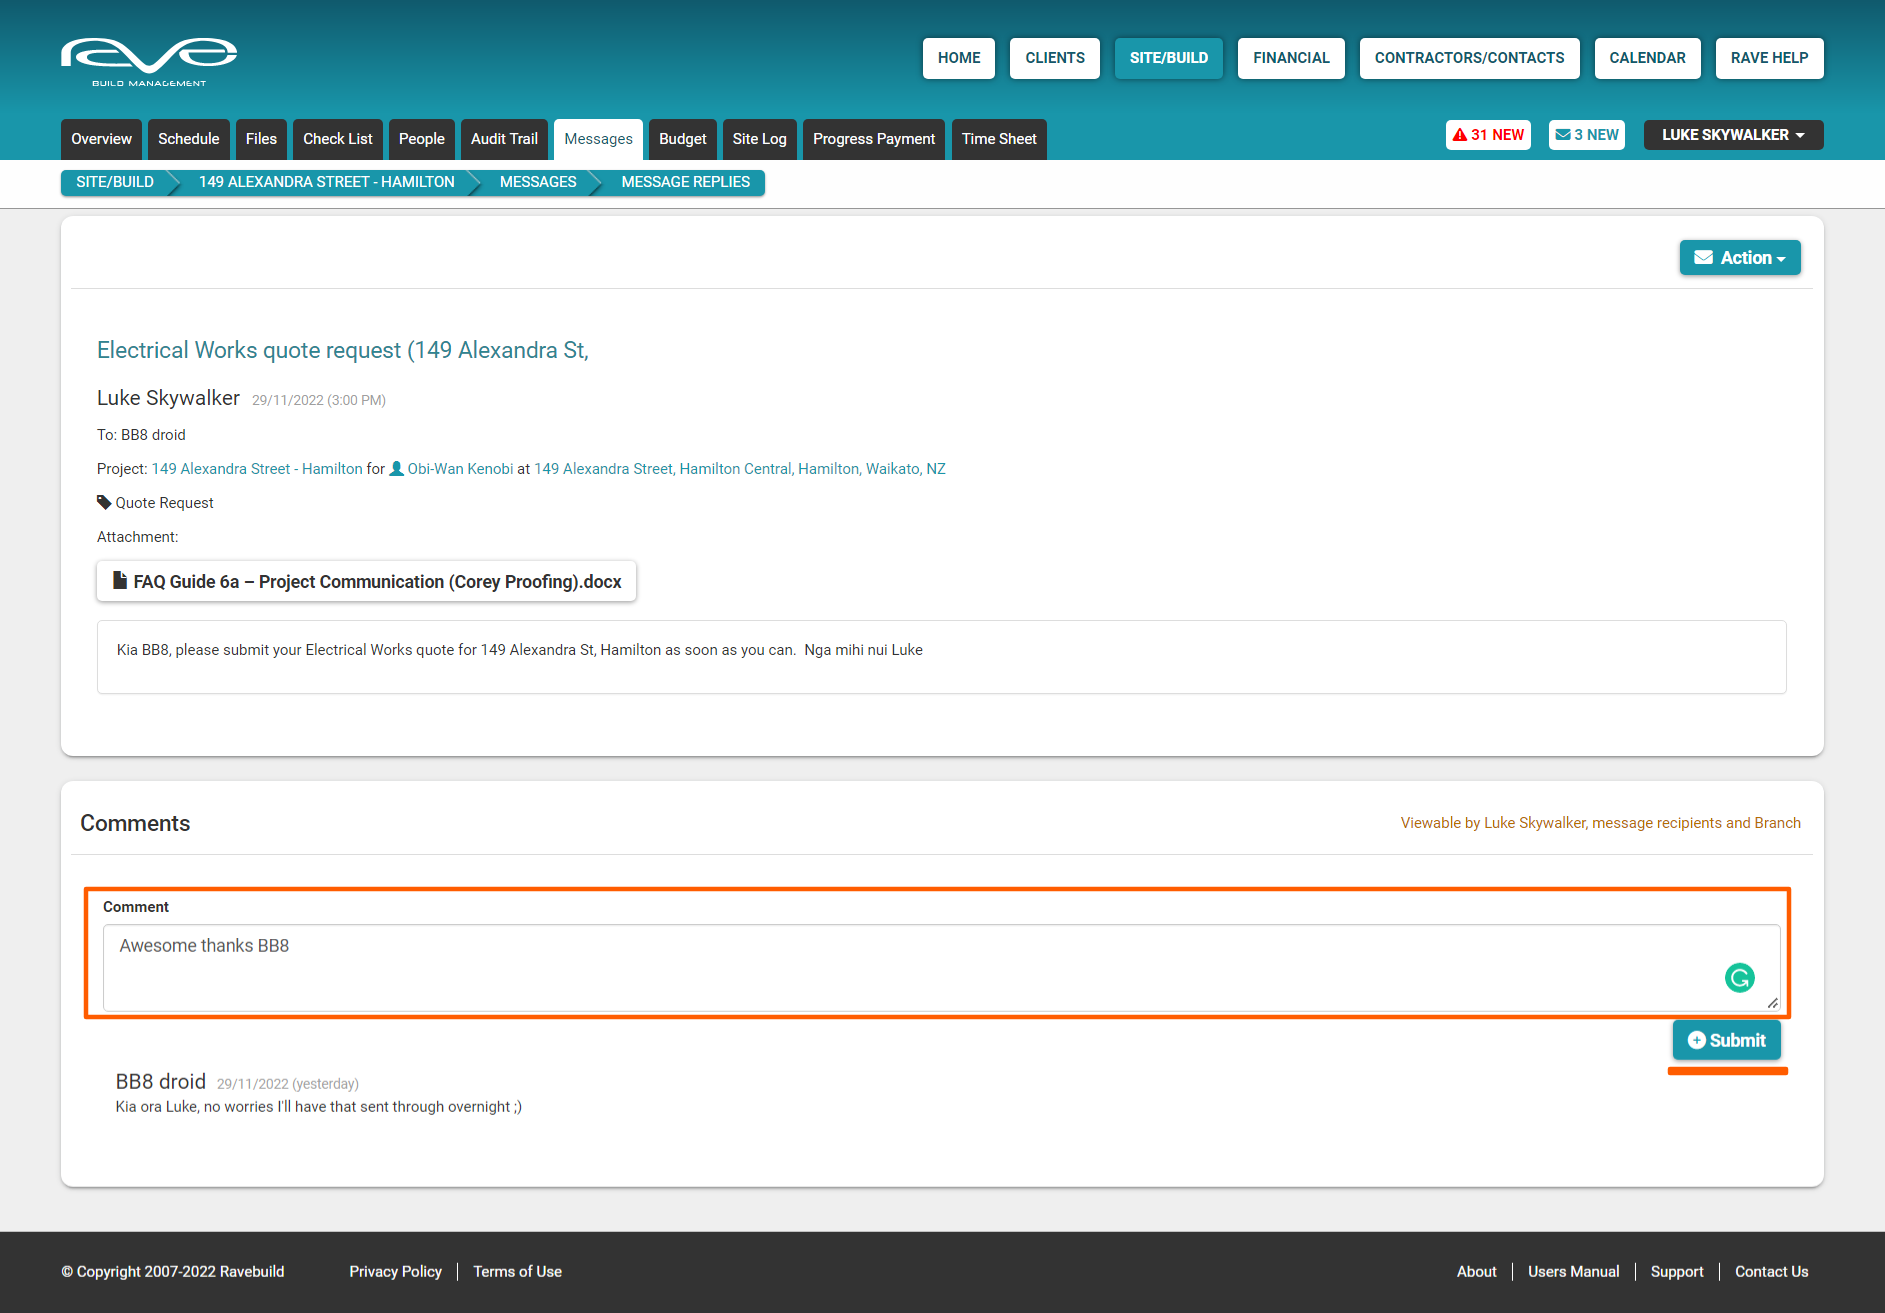Switch to the Time Sheet tab
Viewport: 1885px width, 1313px height.
pos(999,139)
